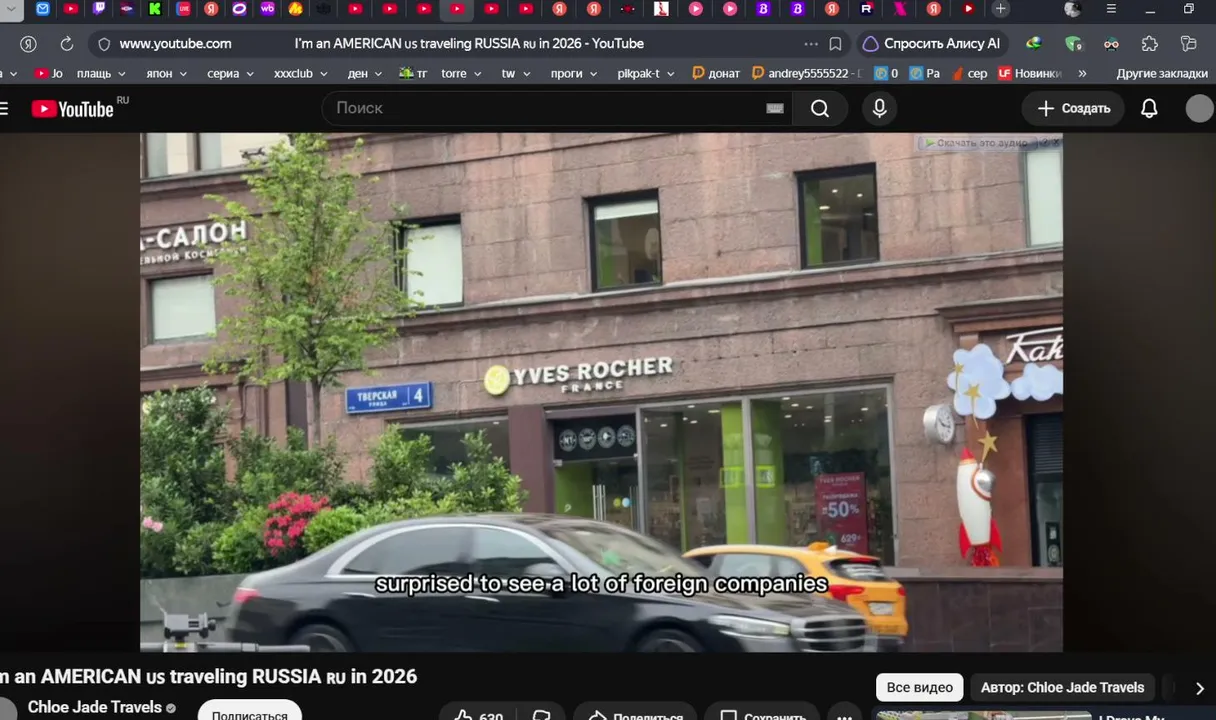
Task: Open the 'Новинки' bookmark
Action: (1029, 74)
